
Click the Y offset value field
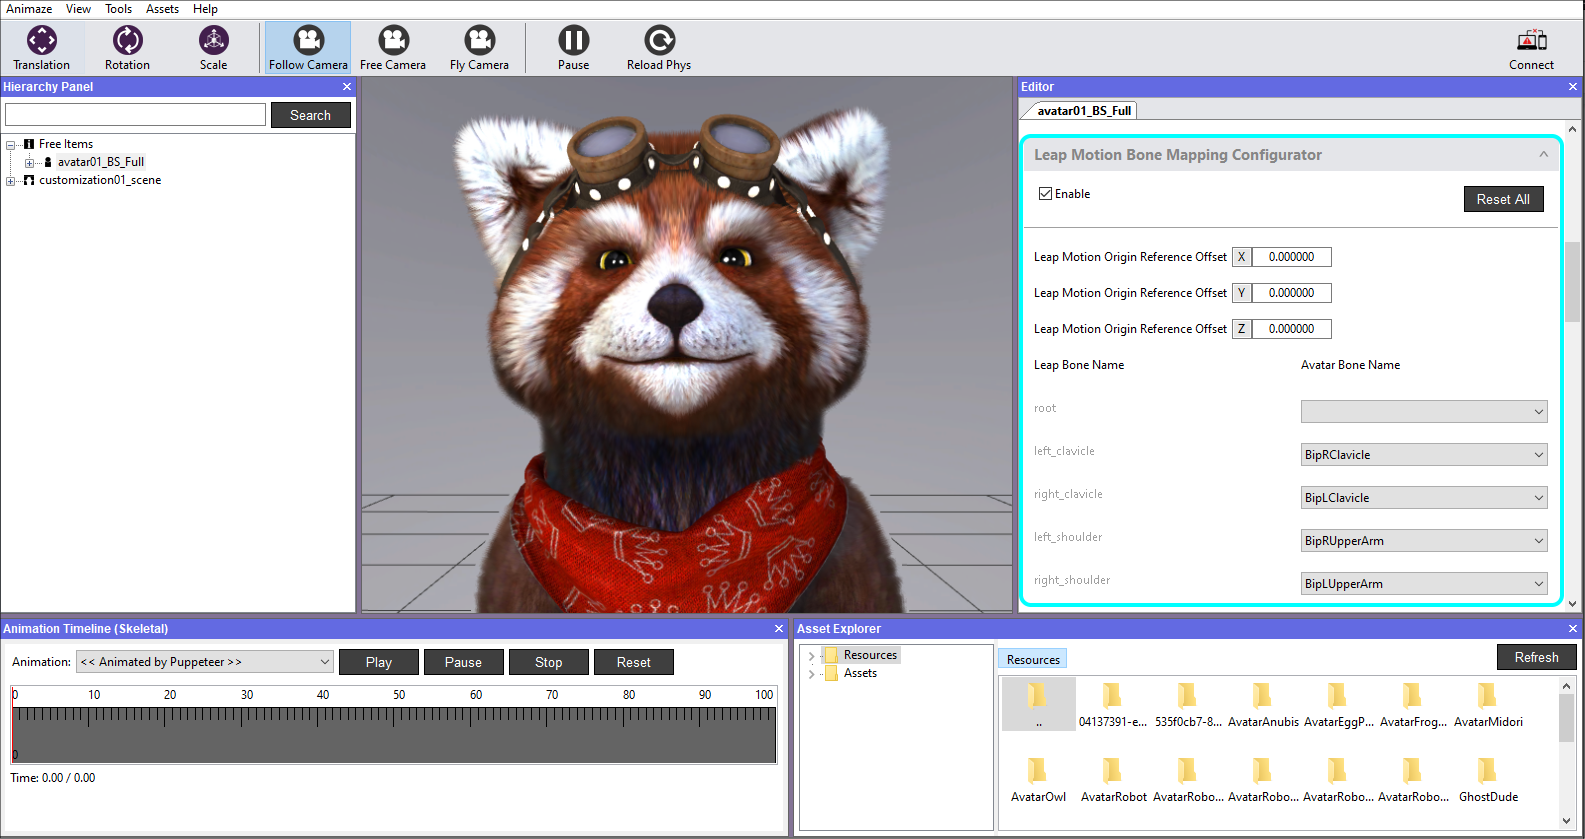(x=1291, y=293)
